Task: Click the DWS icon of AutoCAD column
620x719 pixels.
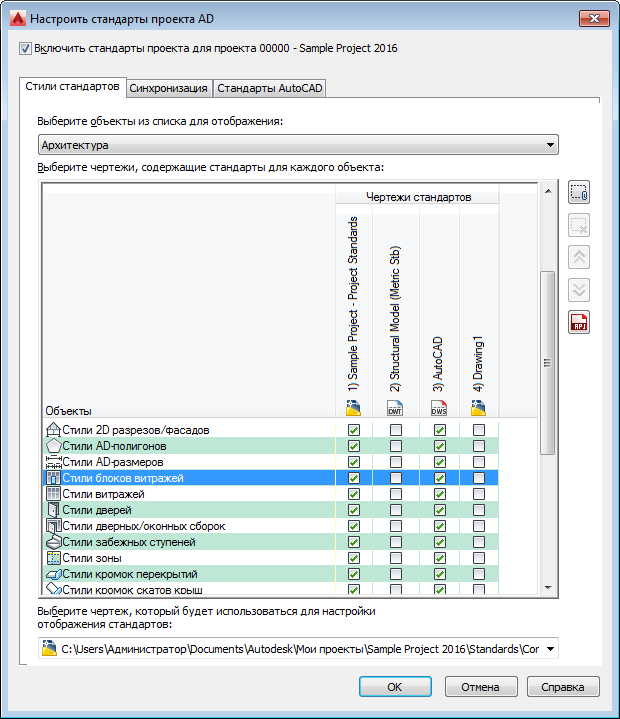Action: [439, 408]
